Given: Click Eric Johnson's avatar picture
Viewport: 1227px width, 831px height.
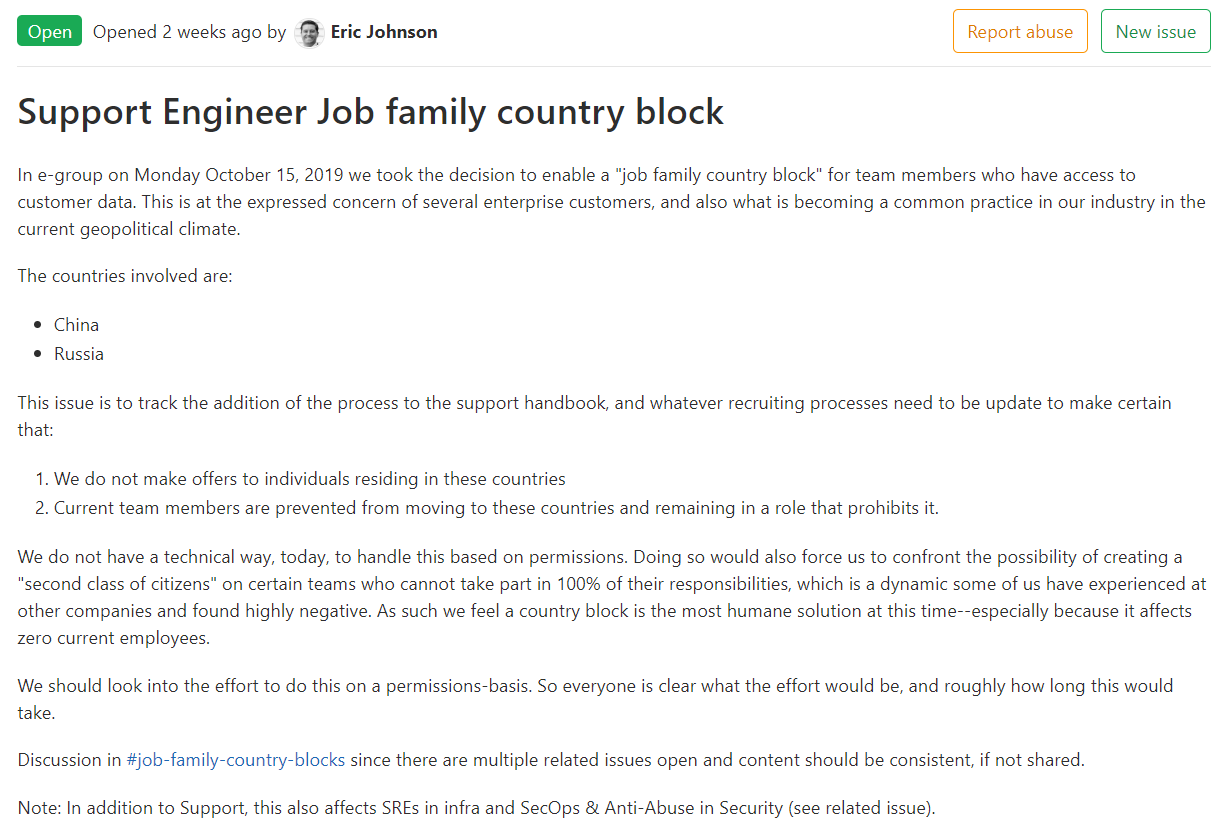Looking at the screenshot, I should [309, 32].
